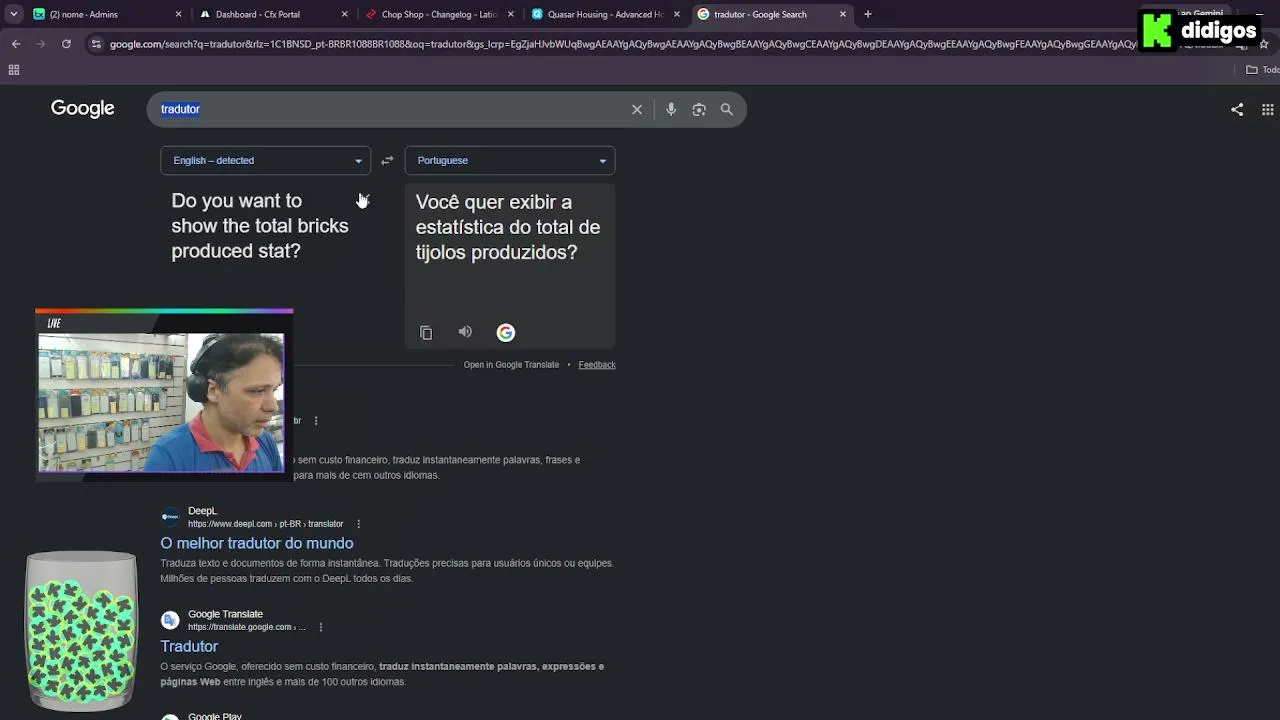Viewport: 1280px width, 720px height.
Task: Click the DeepL site favicon
Action: coord(170,517)
